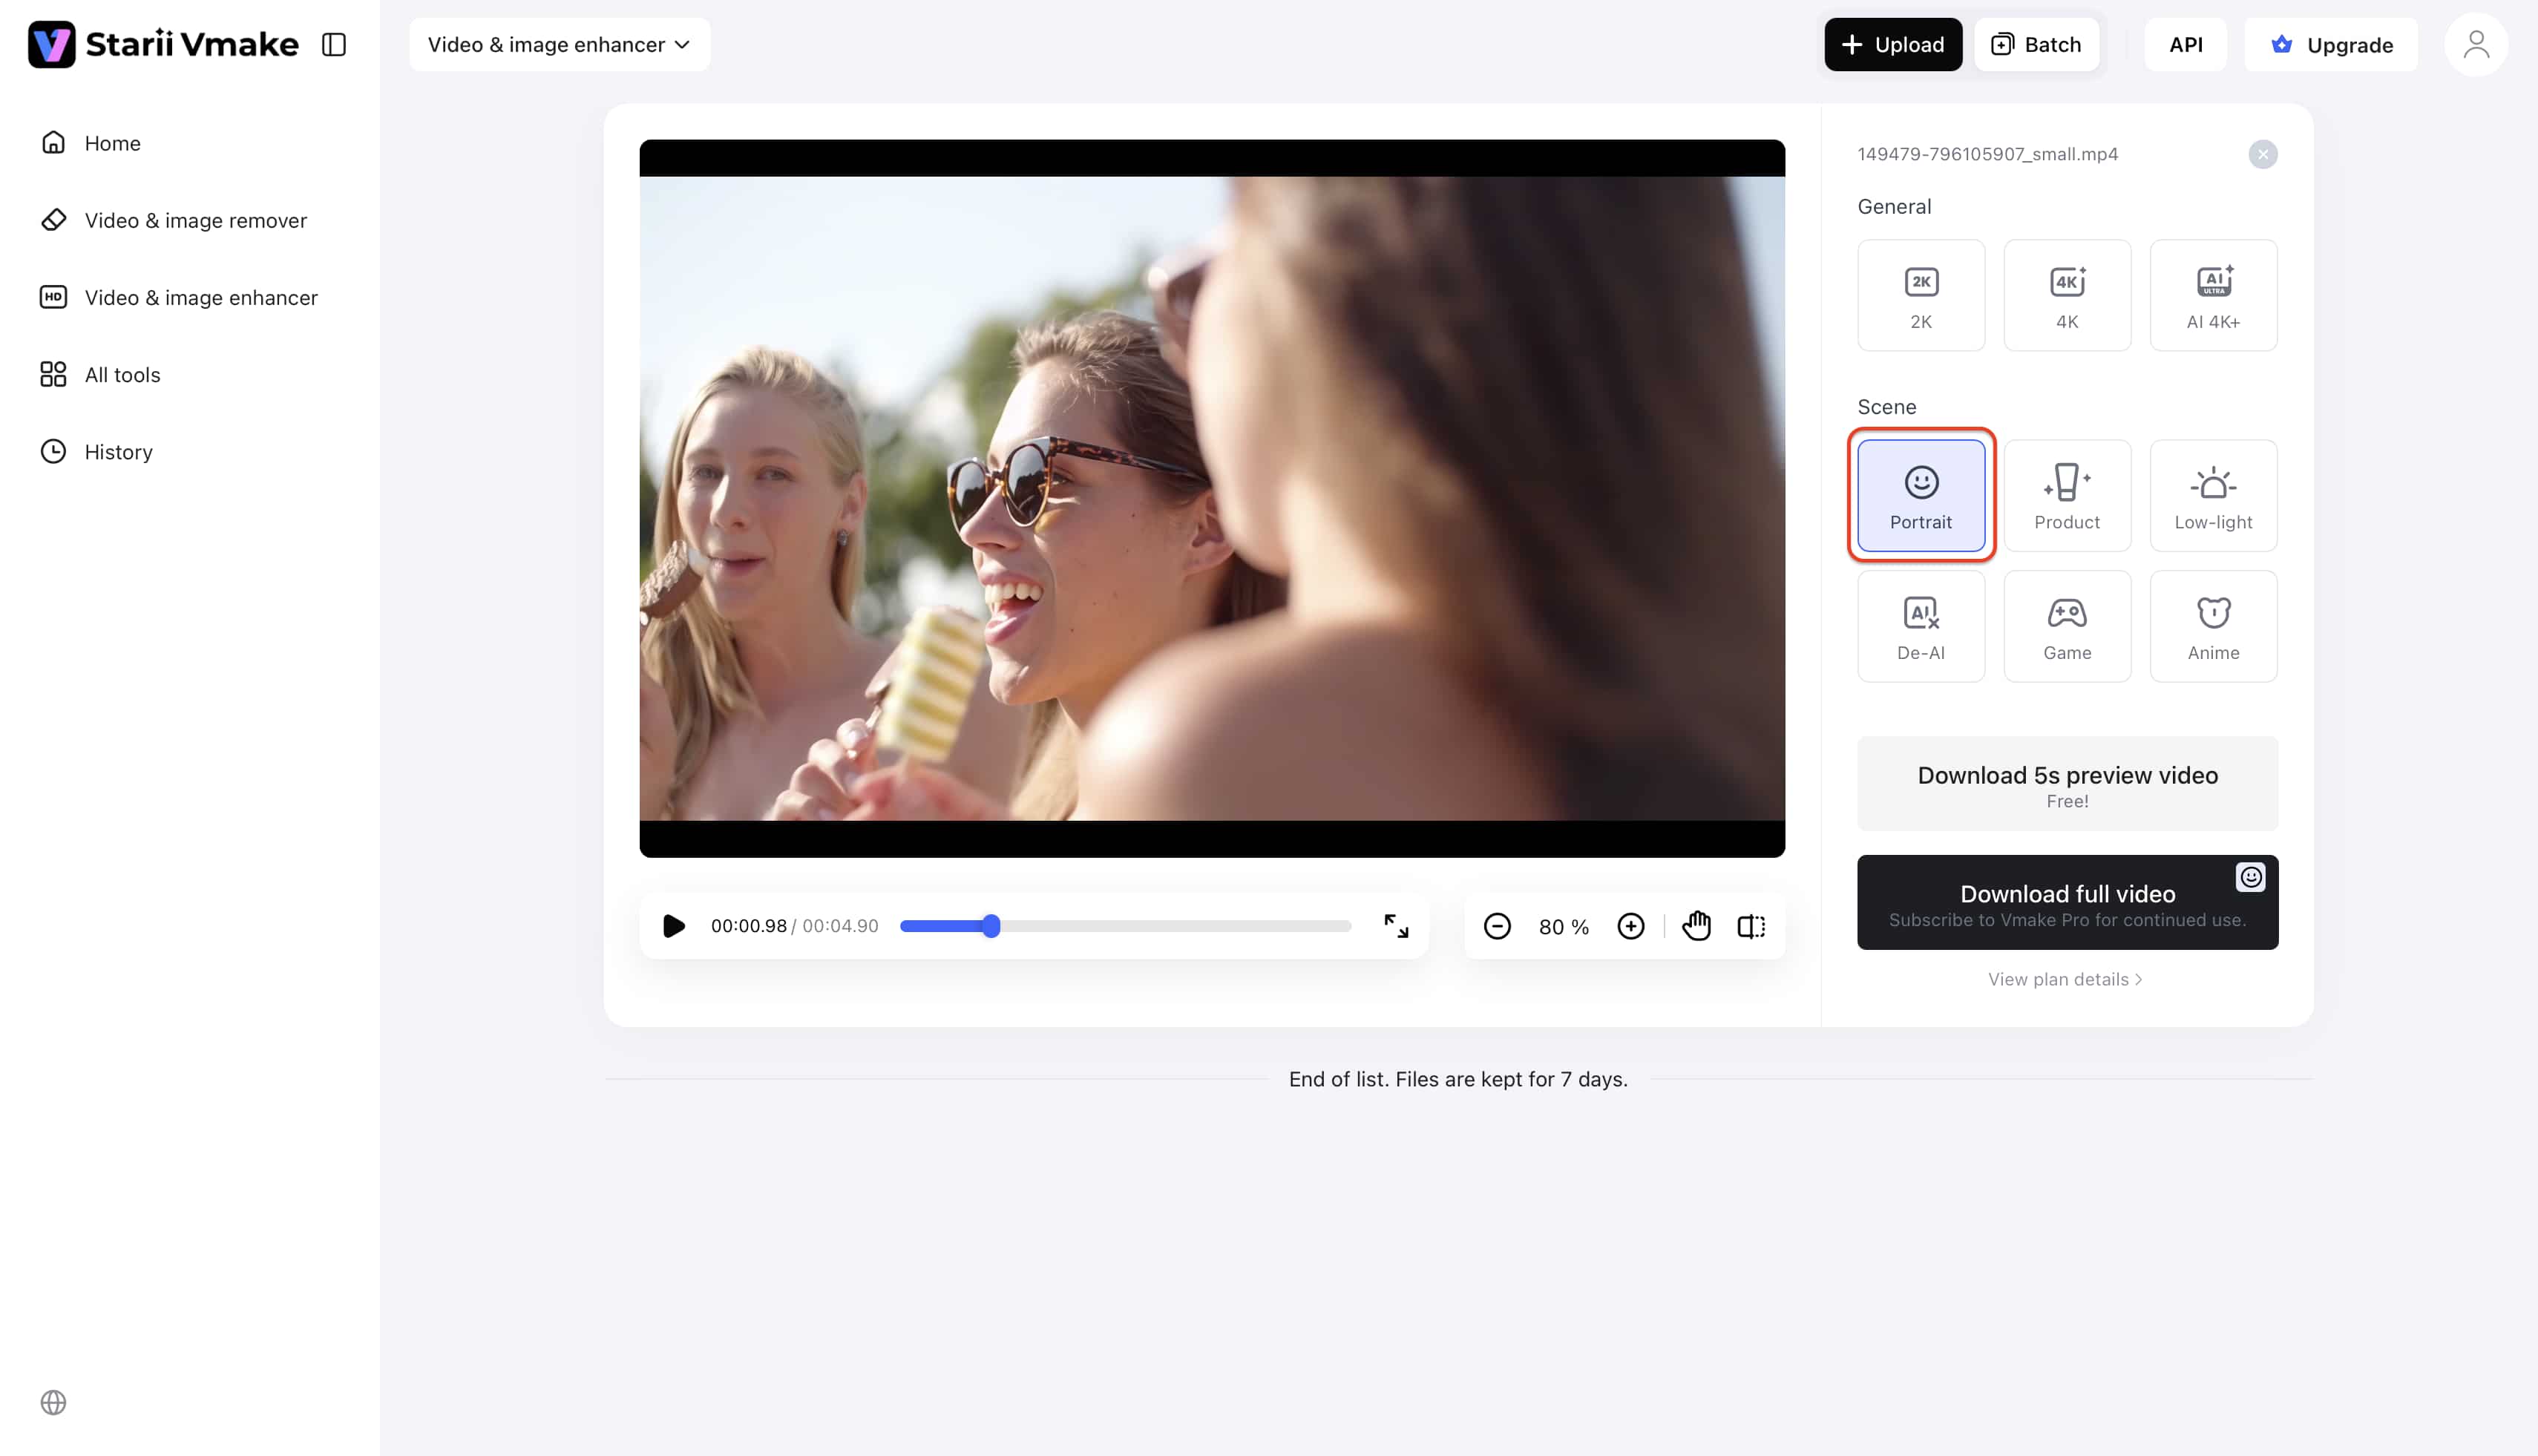Click the Starii Vmake logo
Image resolution: width=2538 pixels, height=1456 pixels.
point(163,44)
